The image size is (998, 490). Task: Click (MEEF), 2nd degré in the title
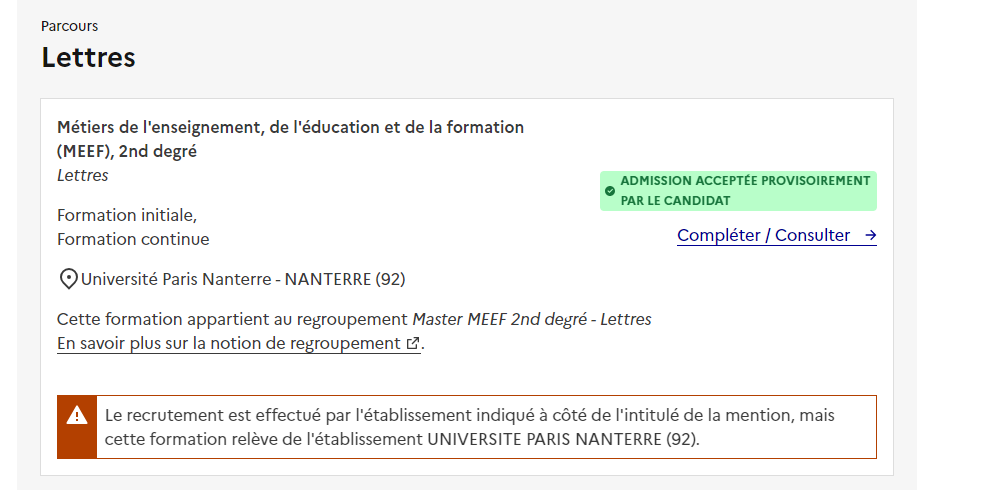[x=127, y=152]
